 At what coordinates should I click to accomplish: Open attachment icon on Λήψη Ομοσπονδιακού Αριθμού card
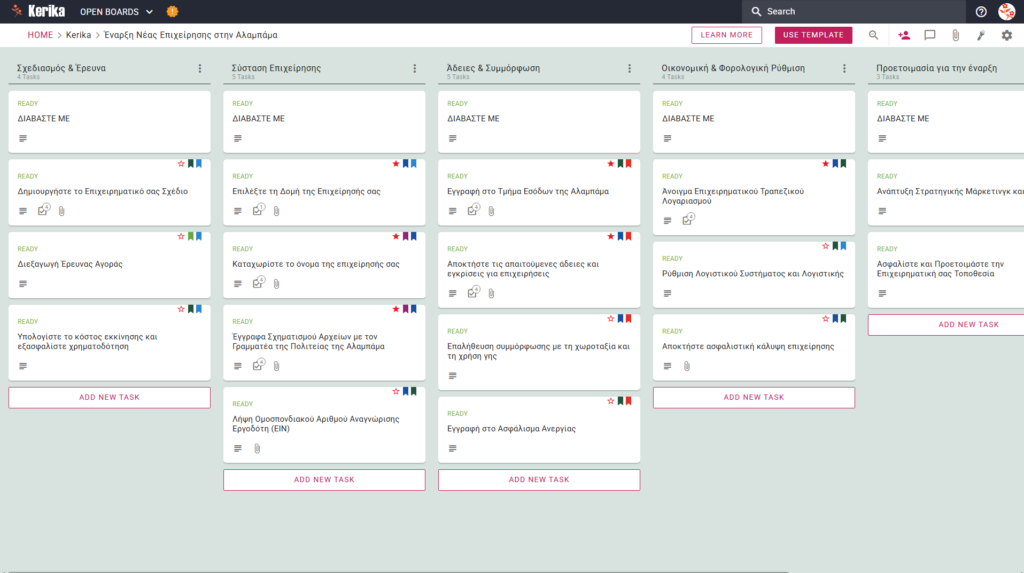click(x=257, y=448)
